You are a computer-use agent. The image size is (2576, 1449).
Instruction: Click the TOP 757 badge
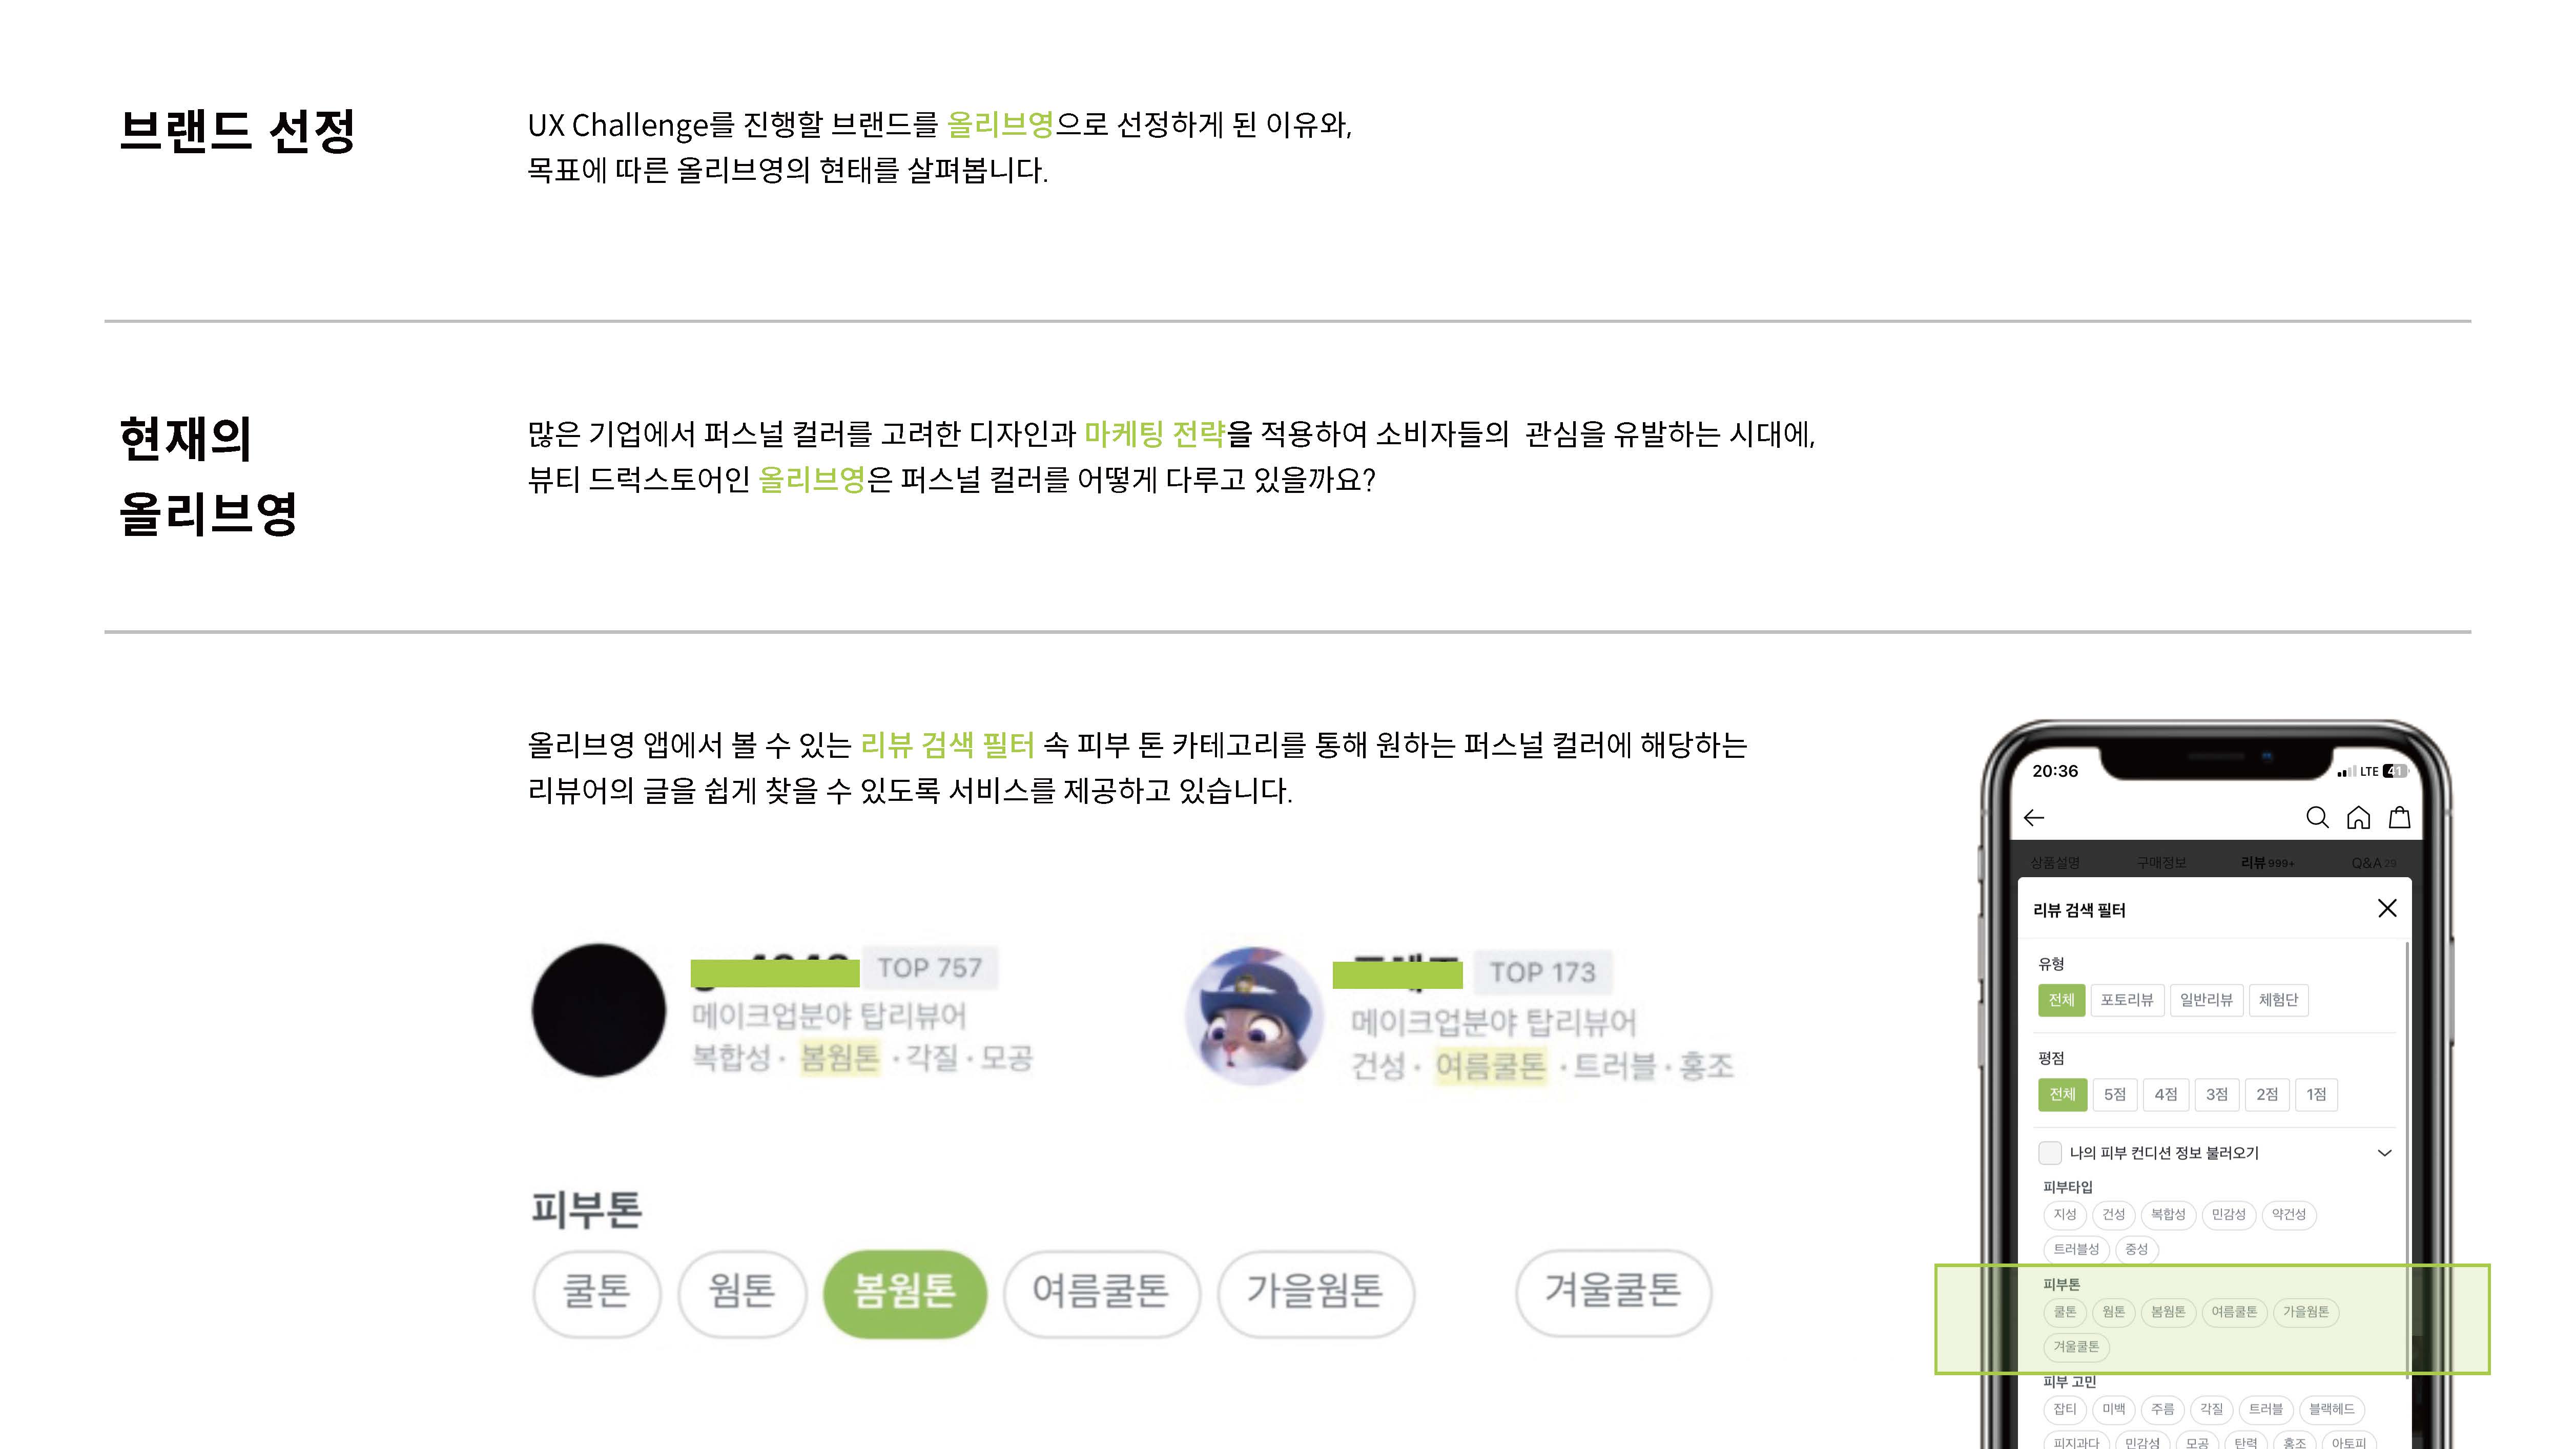click(x=929, y=968)
